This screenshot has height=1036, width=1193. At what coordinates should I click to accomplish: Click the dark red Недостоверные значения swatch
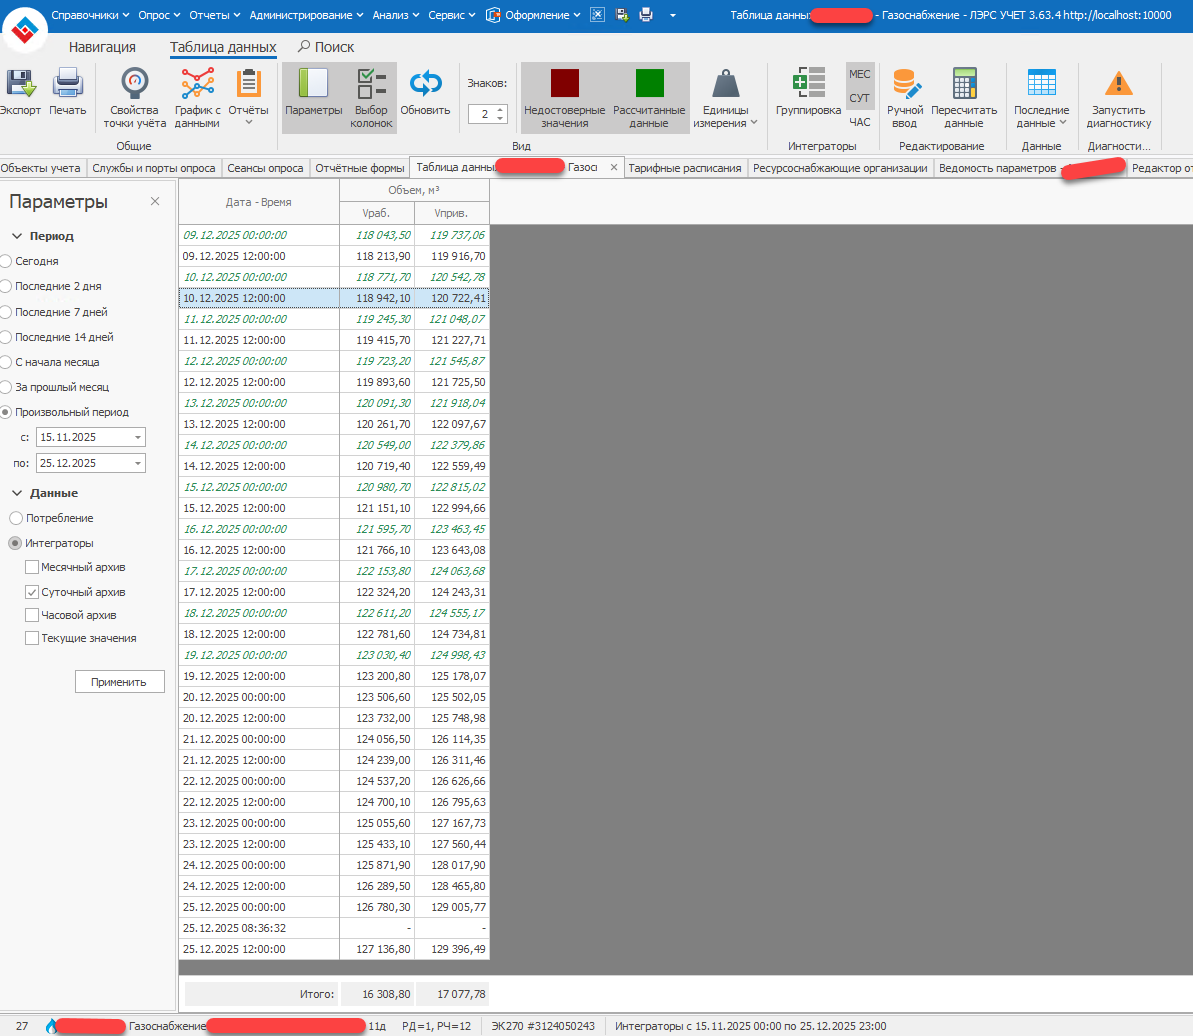click(565, 83)
